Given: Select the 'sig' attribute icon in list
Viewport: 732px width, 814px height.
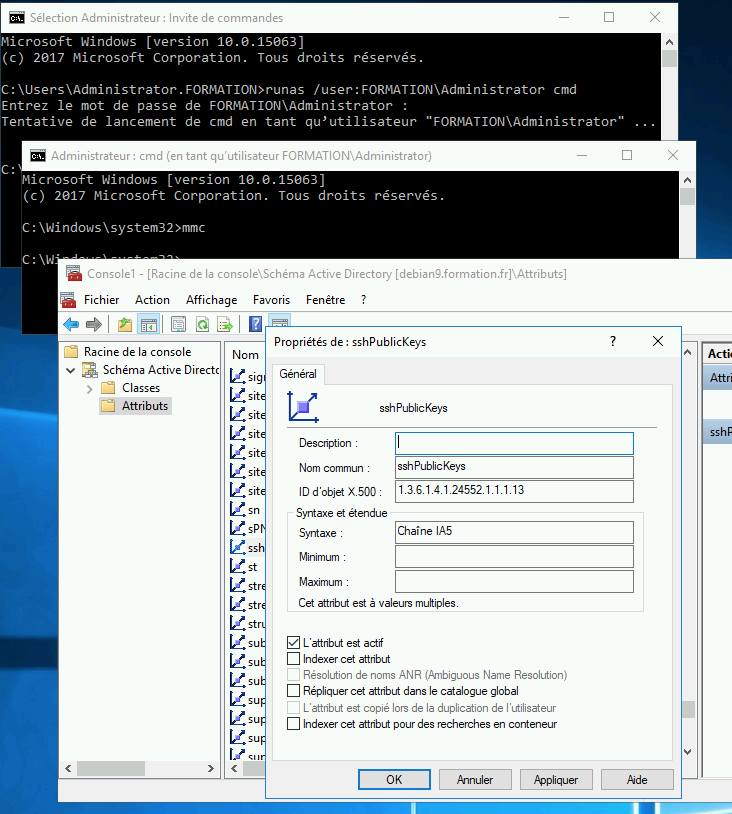Looking at the screenshot, I should pos(238,376).
